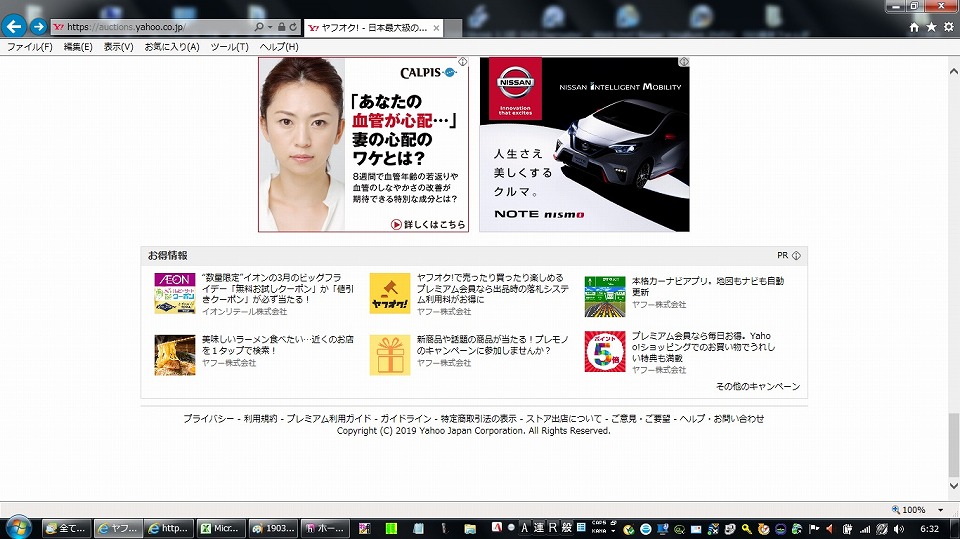Open the IE tools gear icon
Viewport: 960px width, 539px height.
coord(948,27)
